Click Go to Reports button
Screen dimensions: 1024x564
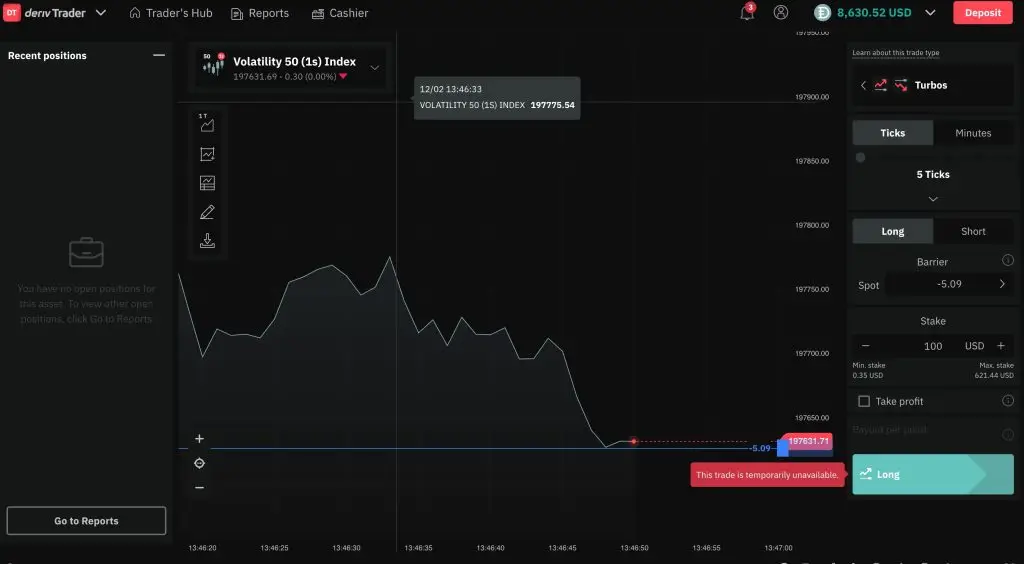click(86, 521)
